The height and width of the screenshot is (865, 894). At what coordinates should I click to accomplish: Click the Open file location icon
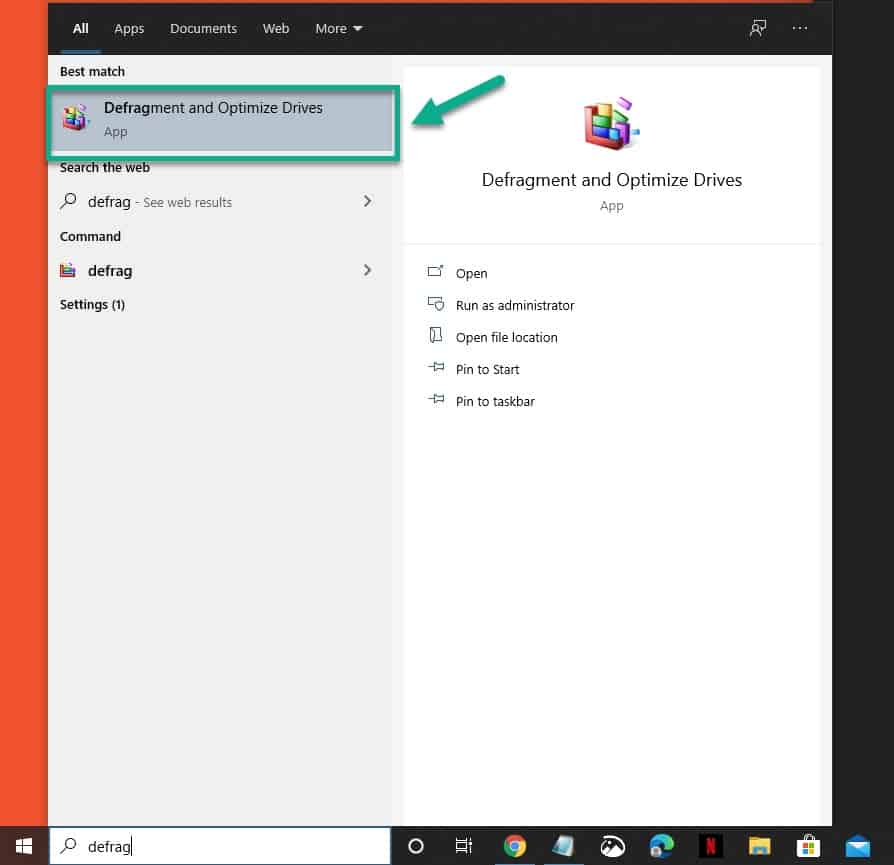tap(436, 335)
